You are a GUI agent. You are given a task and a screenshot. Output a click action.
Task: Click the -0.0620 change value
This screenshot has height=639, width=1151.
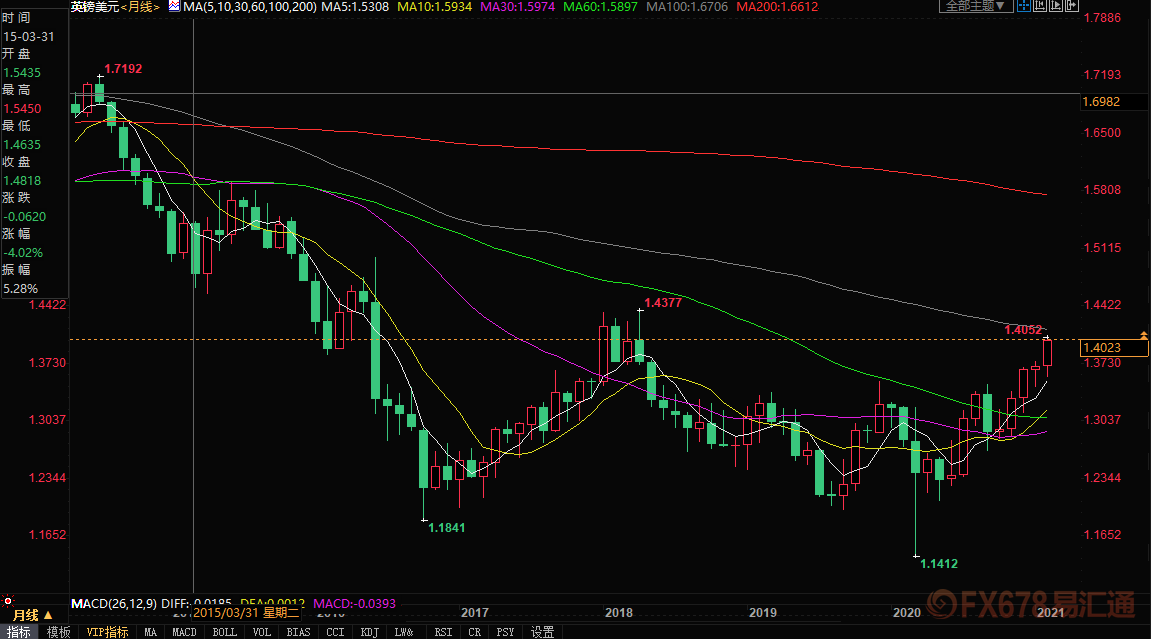pyautogui.click(x=24, y=216)
